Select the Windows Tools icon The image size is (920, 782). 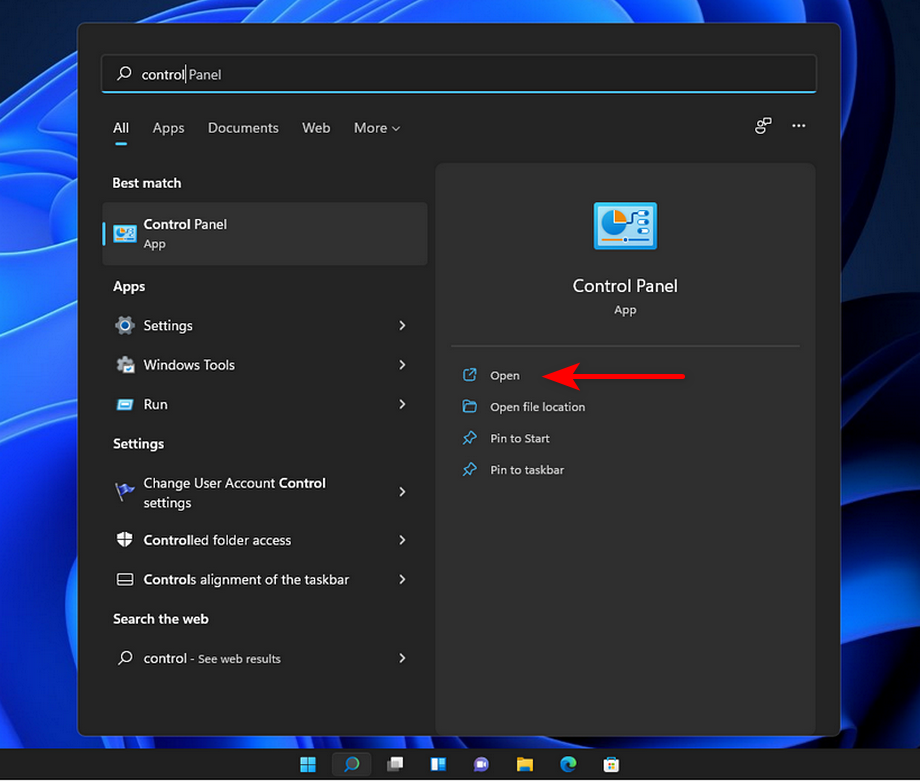click(123, 364)
